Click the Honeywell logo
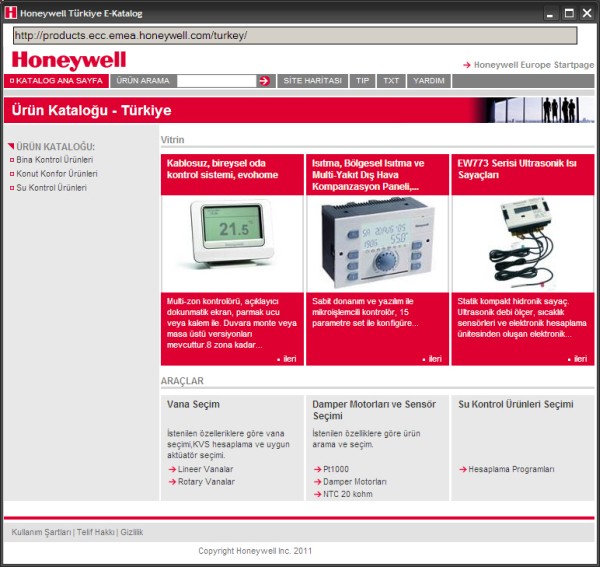The height and width of the screenshot is (567, 600). tap(69, 60)
